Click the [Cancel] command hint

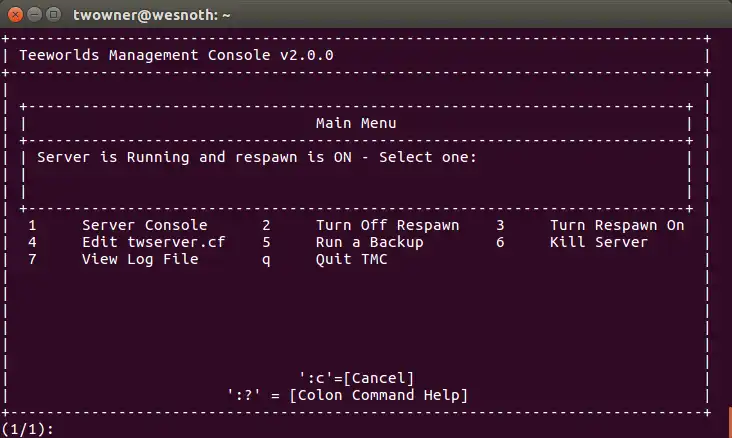[356, 377]
